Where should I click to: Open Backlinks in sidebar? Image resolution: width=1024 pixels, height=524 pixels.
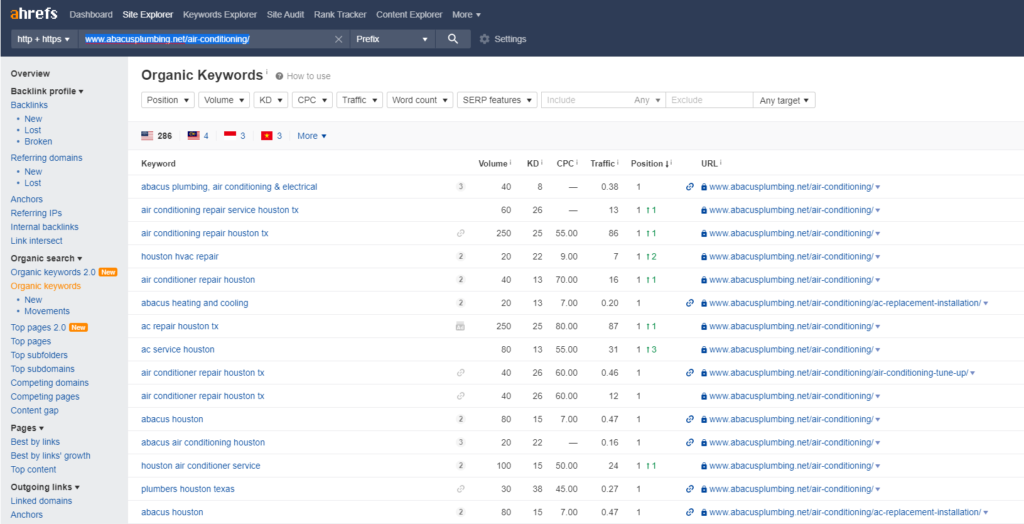coord(29,105)
